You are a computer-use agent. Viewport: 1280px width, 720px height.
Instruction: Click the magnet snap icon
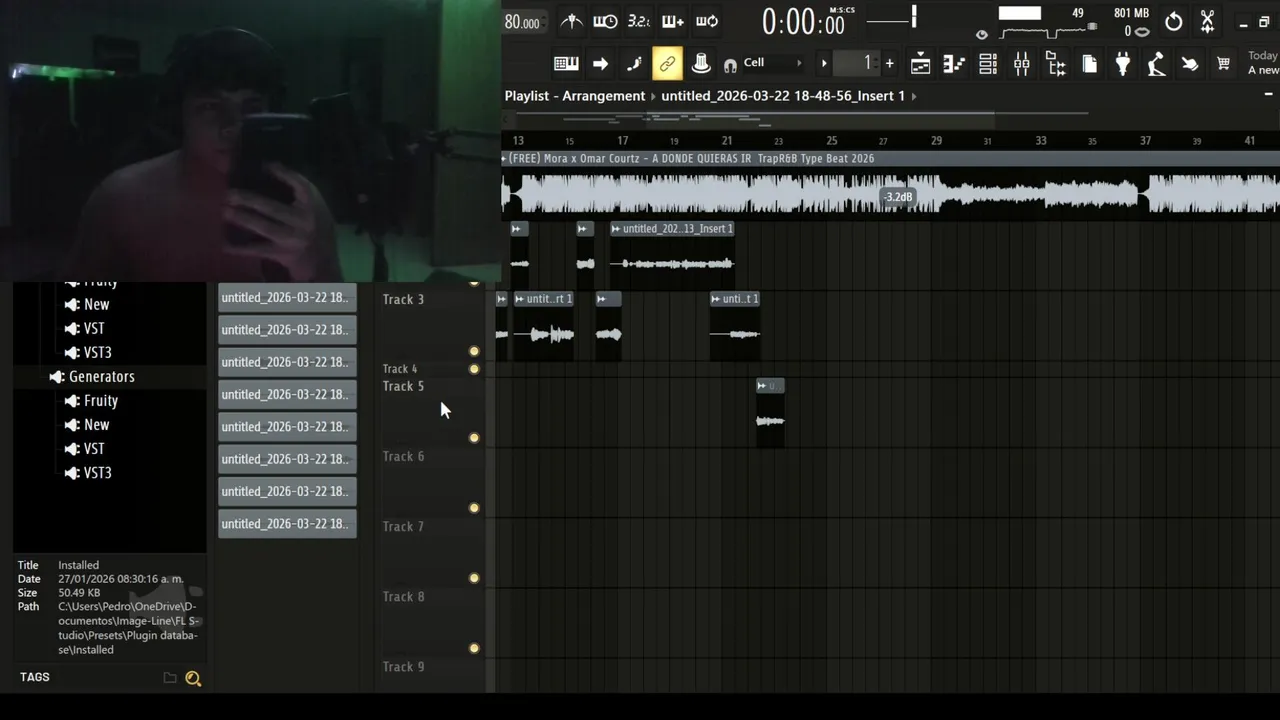coord(730,65)
